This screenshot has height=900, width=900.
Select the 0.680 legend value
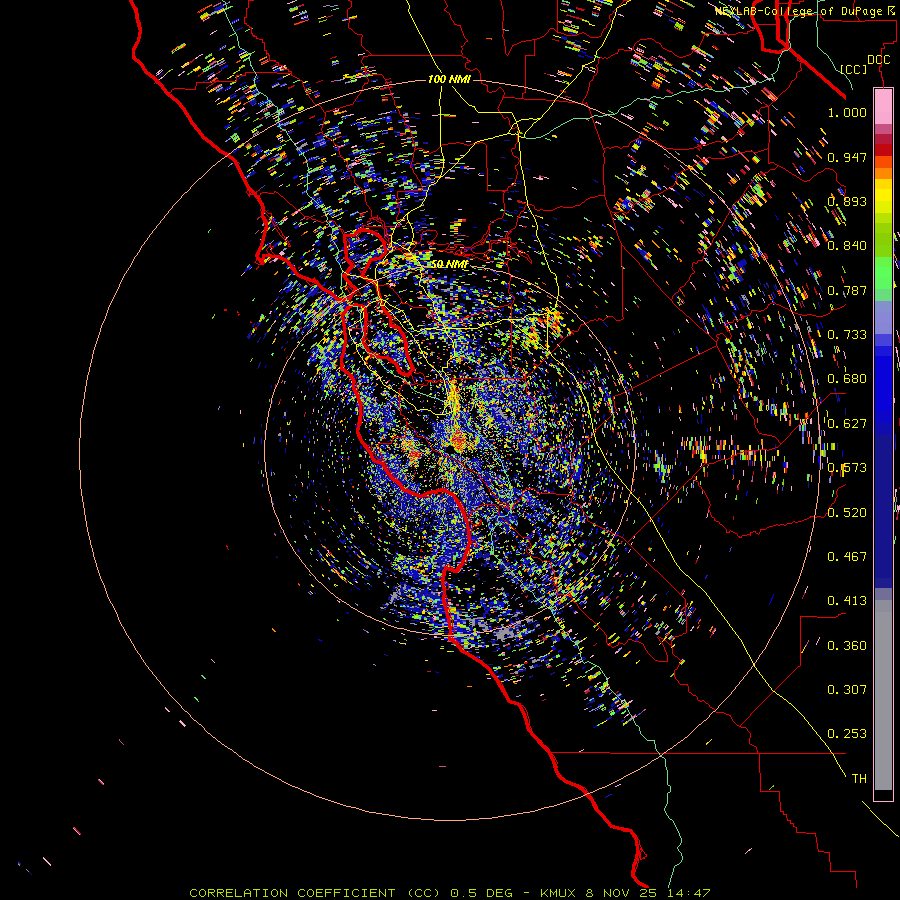tap(847, 379)
